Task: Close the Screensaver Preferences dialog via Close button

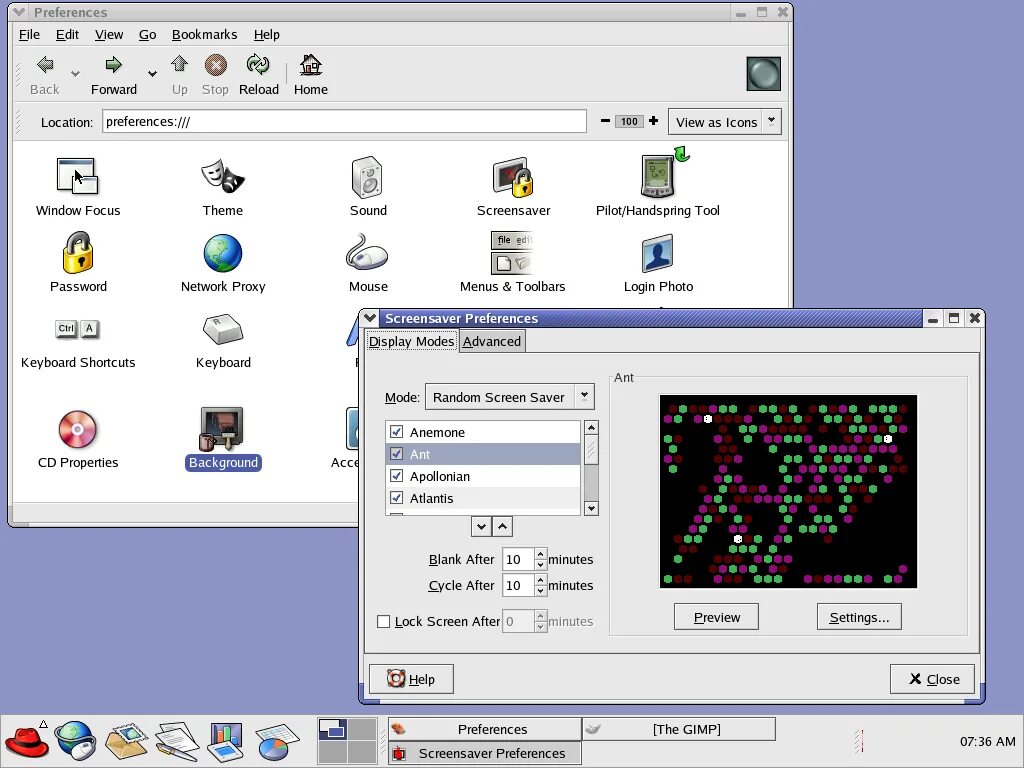Action: 932,679
